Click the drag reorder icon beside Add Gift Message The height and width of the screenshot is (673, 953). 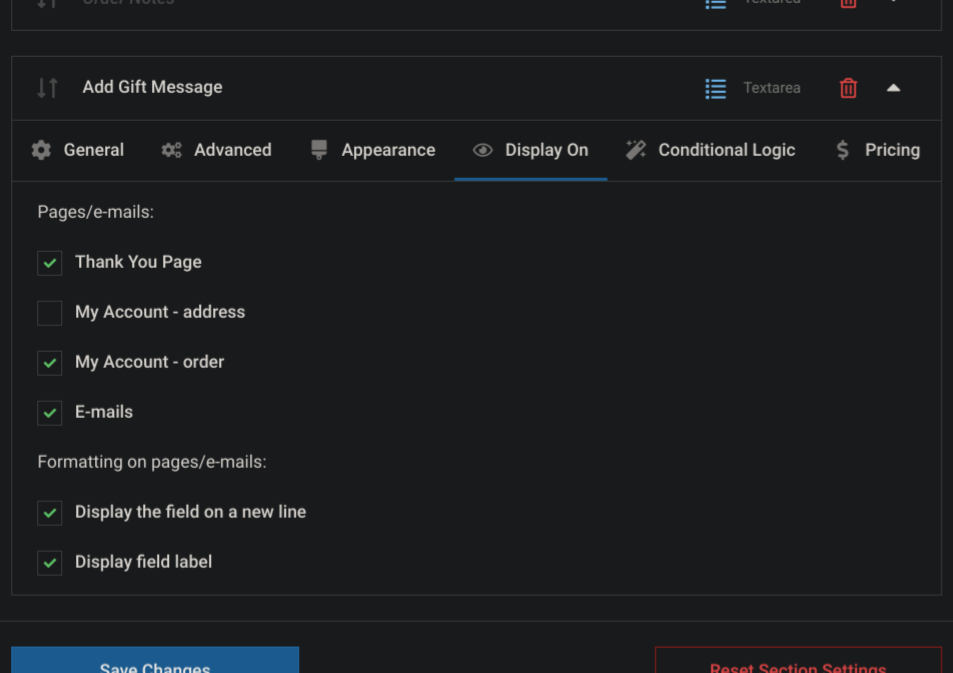(46, 87)
